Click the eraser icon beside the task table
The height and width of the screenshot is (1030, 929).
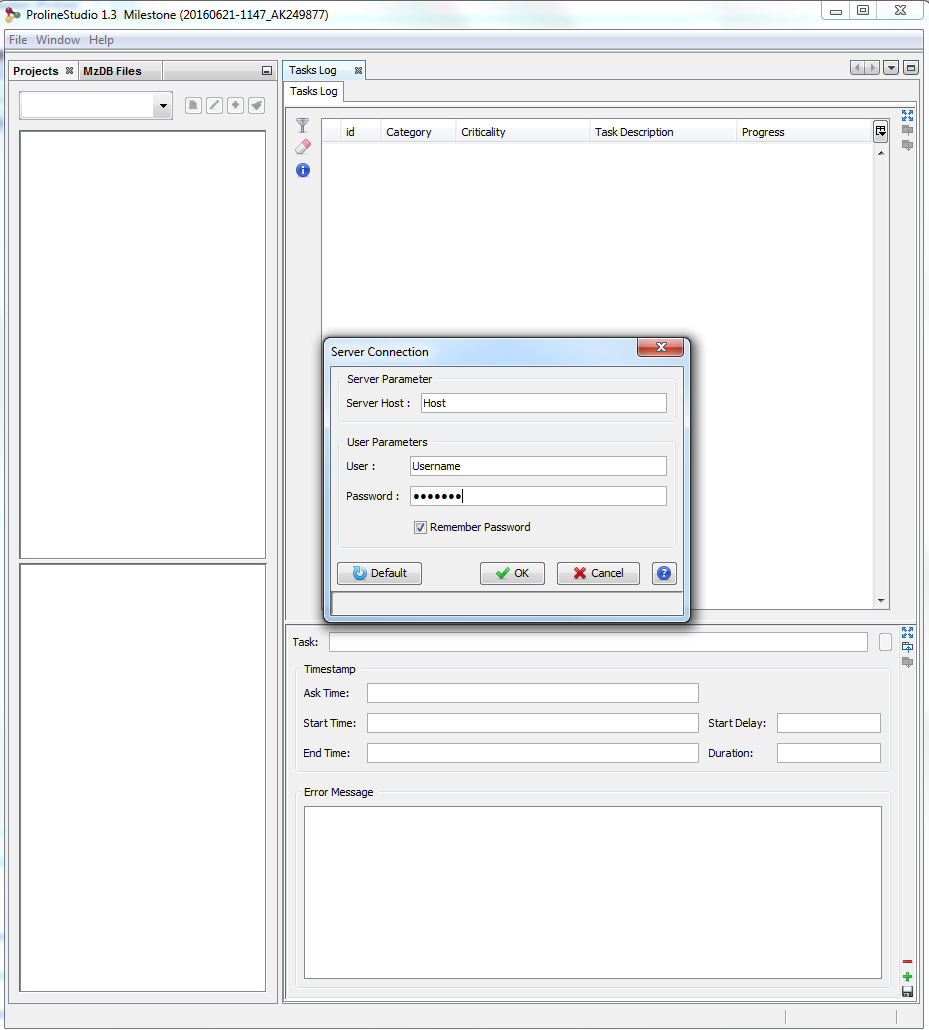click(303, 147)
